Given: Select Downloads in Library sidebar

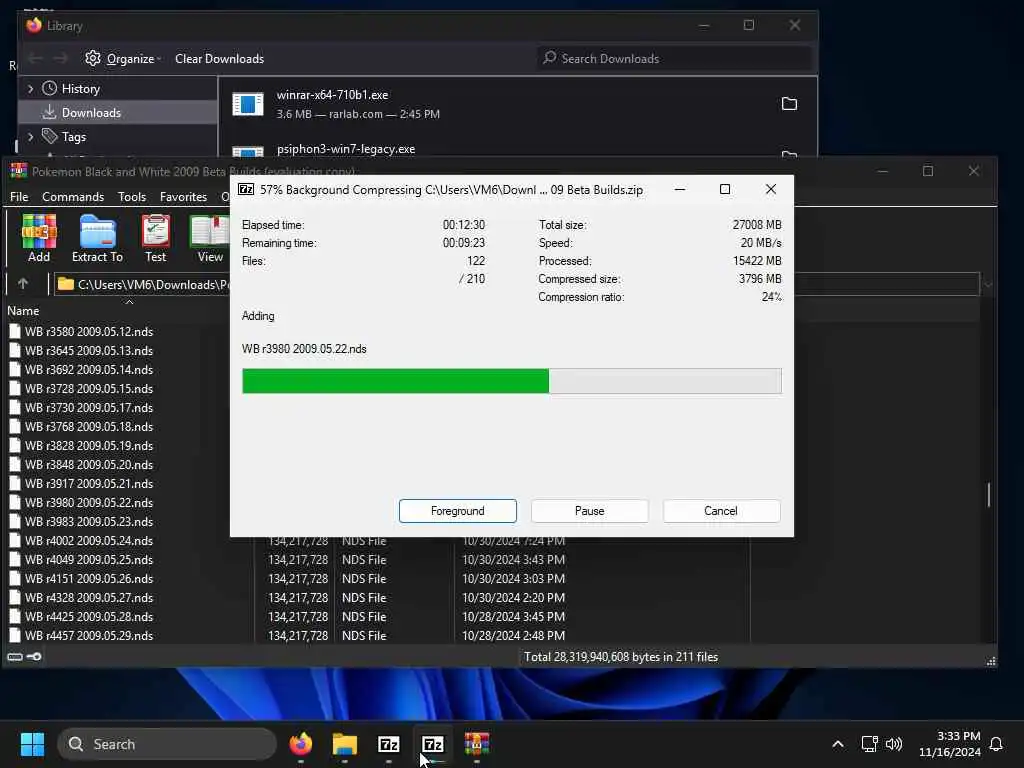Looking at the screenshot, I should tap(118, 112).
